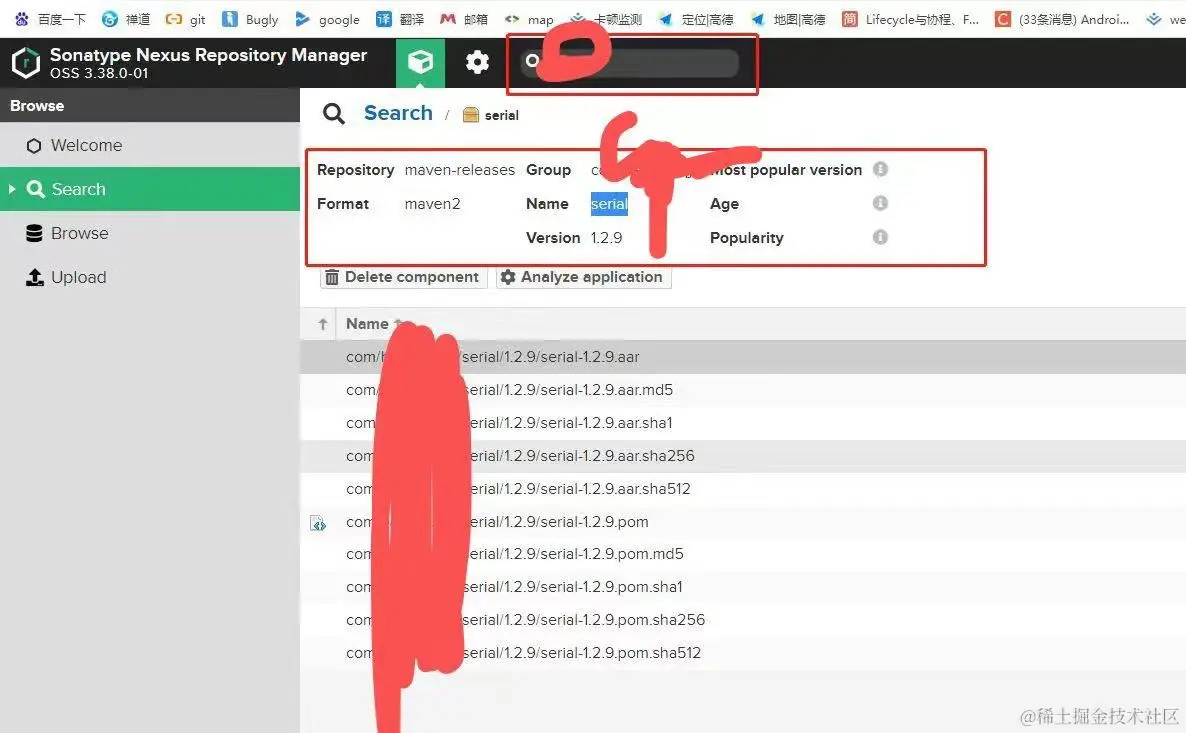Open the administration gear icon

coord(477,62)
